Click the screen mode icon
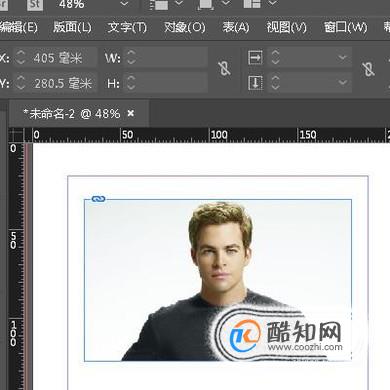Screen dimensions: 390x390 click(205, 4)
